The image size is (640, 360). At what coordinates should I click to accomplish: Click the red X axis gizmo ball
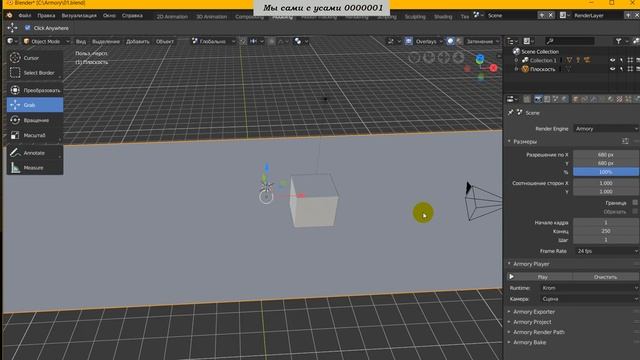pos(493,68)
